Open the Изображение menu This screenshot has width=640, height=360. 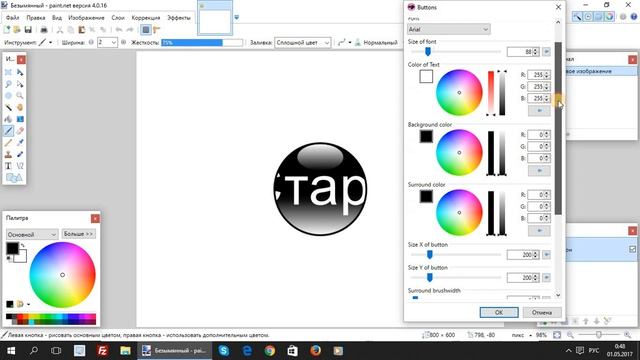(x=86, y=18)
